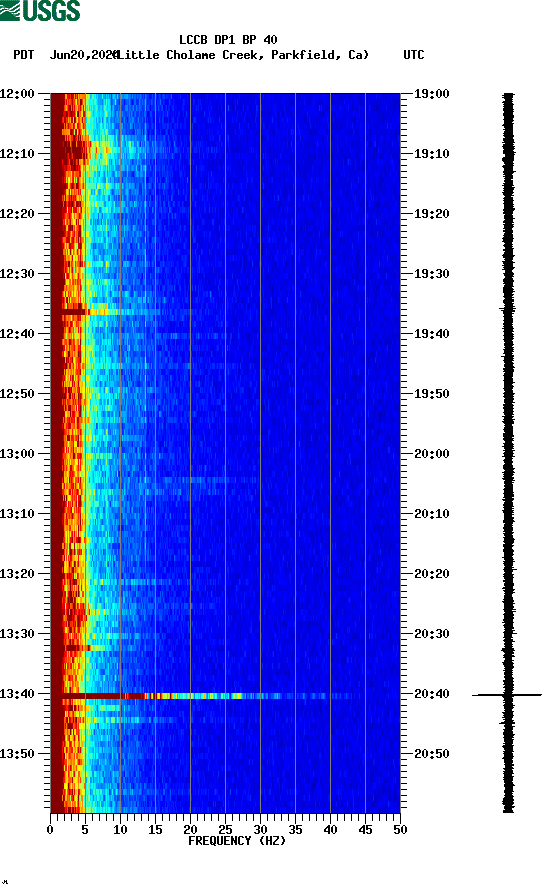Click the 35 Hz frequency tick label
552x893 pixels.
click(296, 830)
